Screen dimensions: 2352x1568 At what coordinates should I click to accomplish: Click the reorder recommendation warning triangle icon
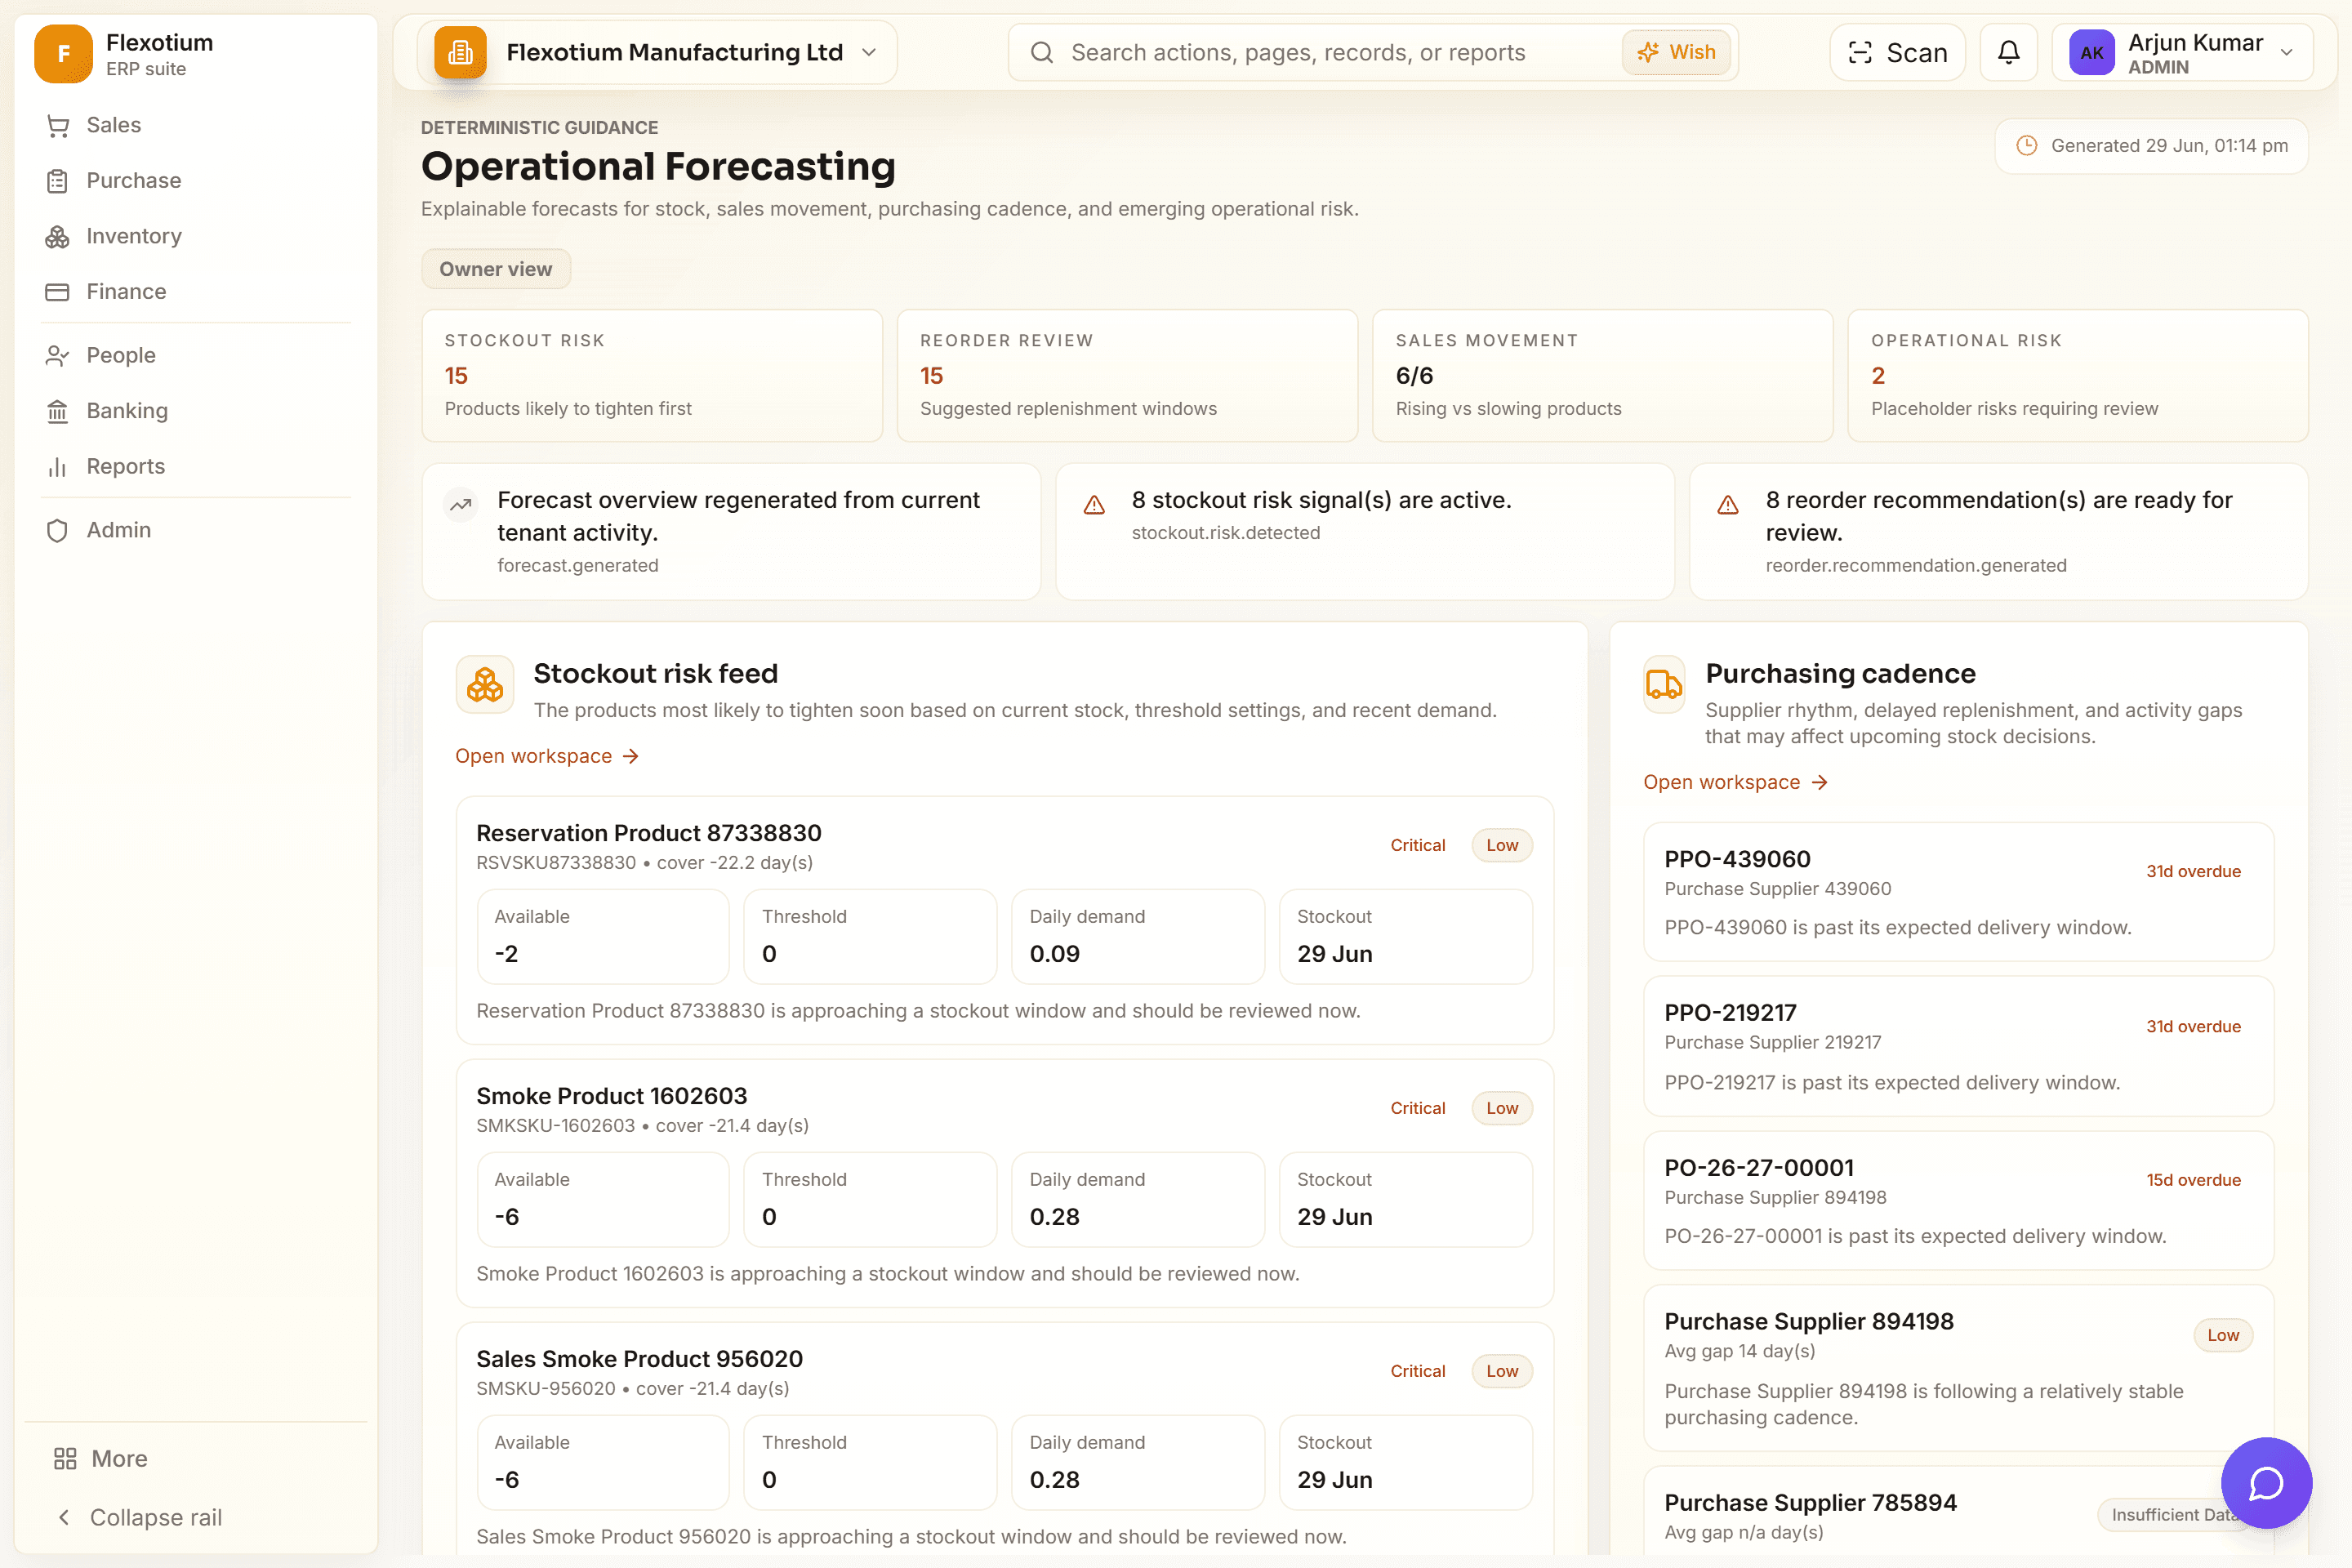click(x=1728, y=505)
